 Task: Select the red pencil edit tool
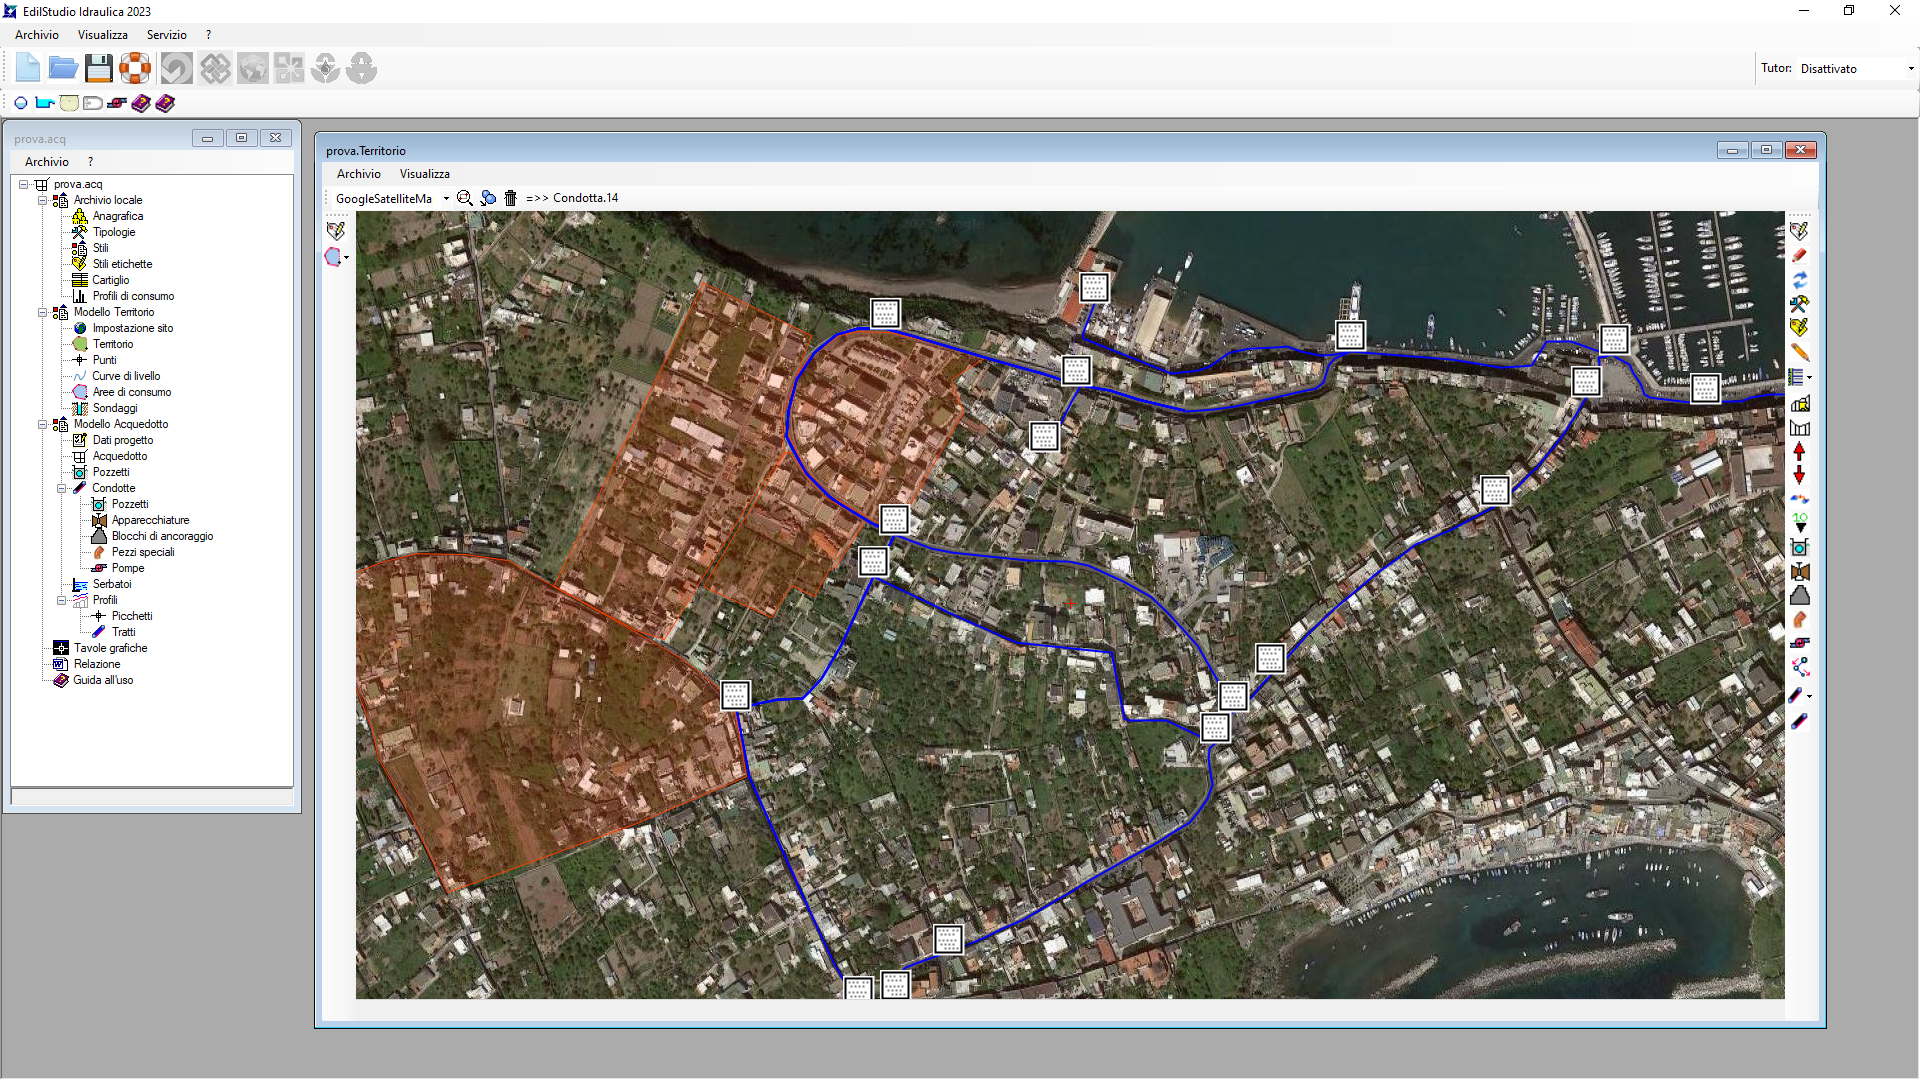(1799, 256)
